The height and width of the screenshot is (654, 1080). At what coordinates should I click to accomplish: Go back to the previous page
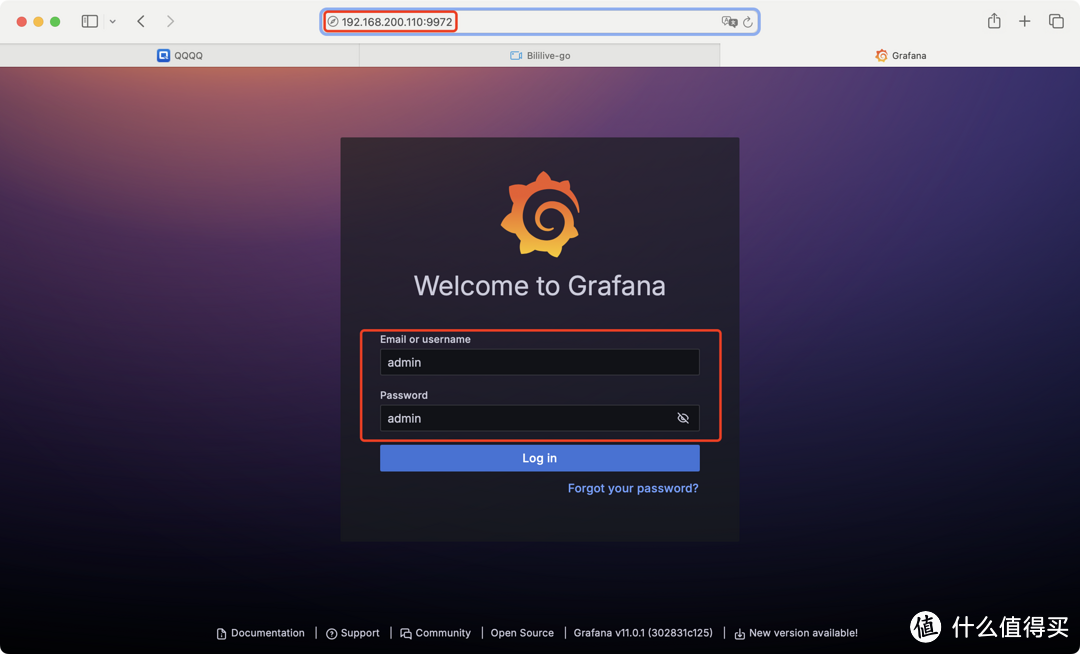click(x=141, y=21)
